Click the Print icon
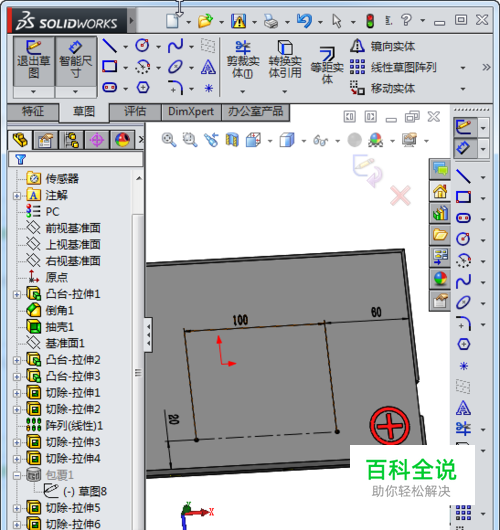 click(271, 21)
